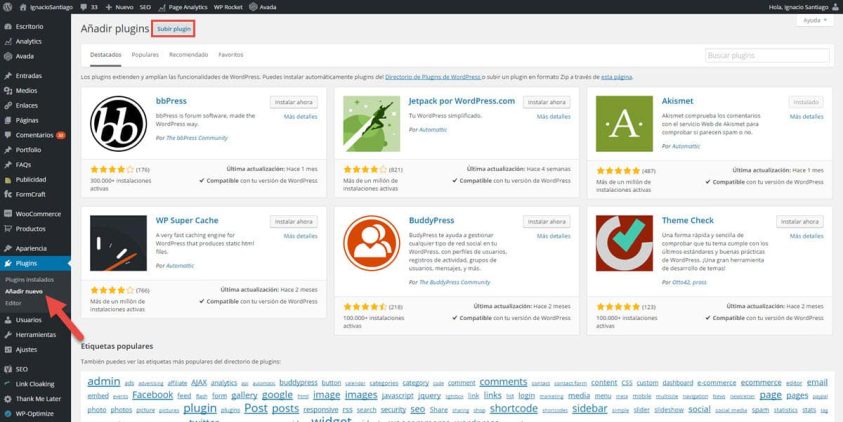
Task: Open Más detalles for bbPress
Action: pos(301,117)
